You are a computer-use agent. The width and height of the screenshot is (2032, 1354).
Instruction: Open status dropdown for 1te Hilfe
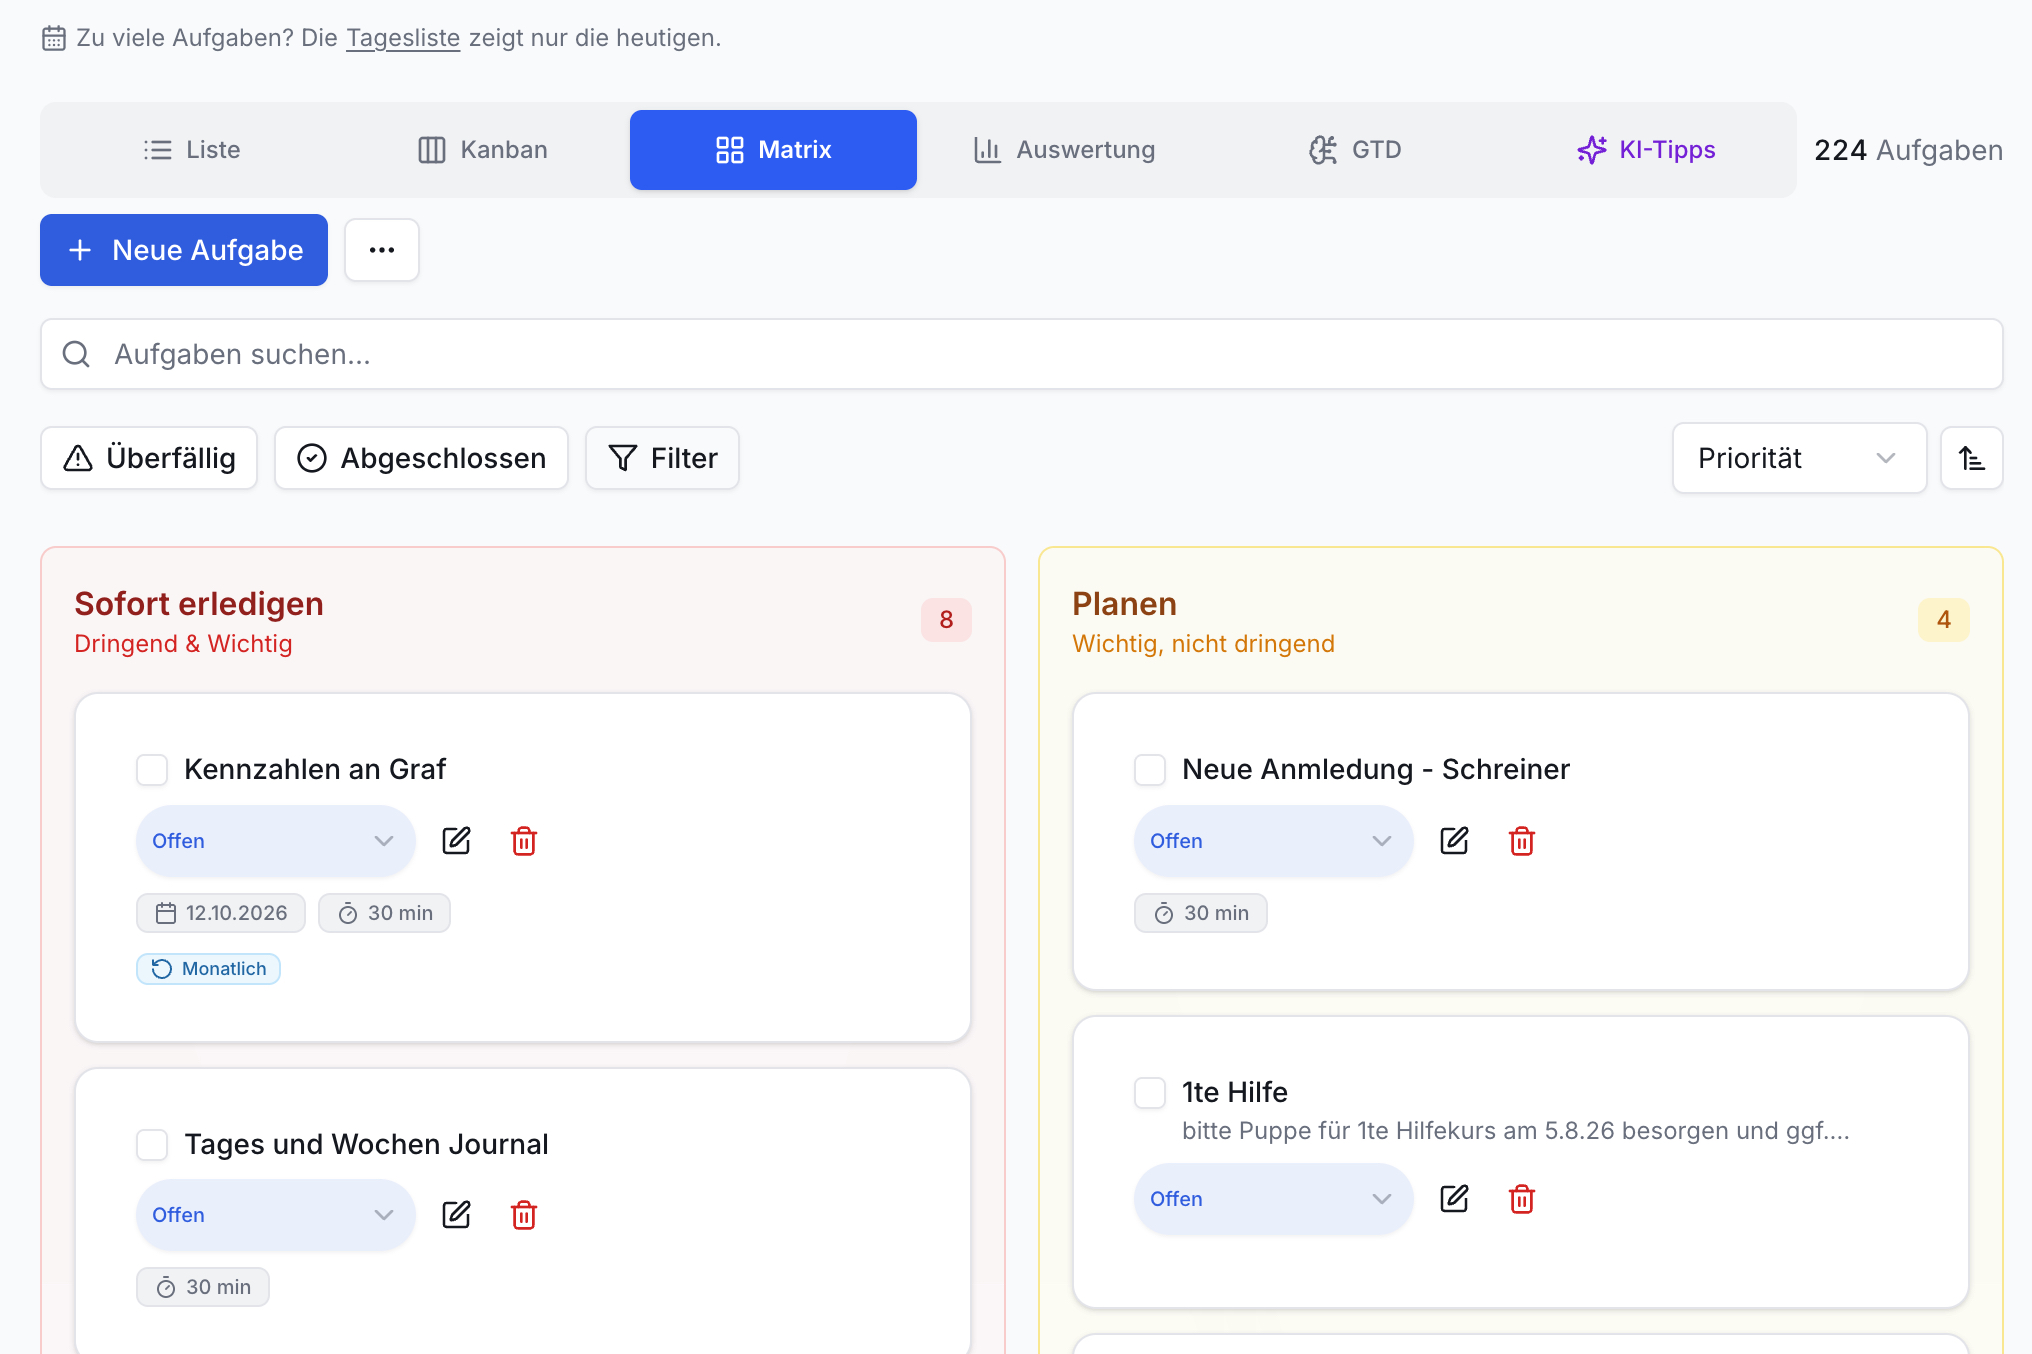(1273, 1199)
